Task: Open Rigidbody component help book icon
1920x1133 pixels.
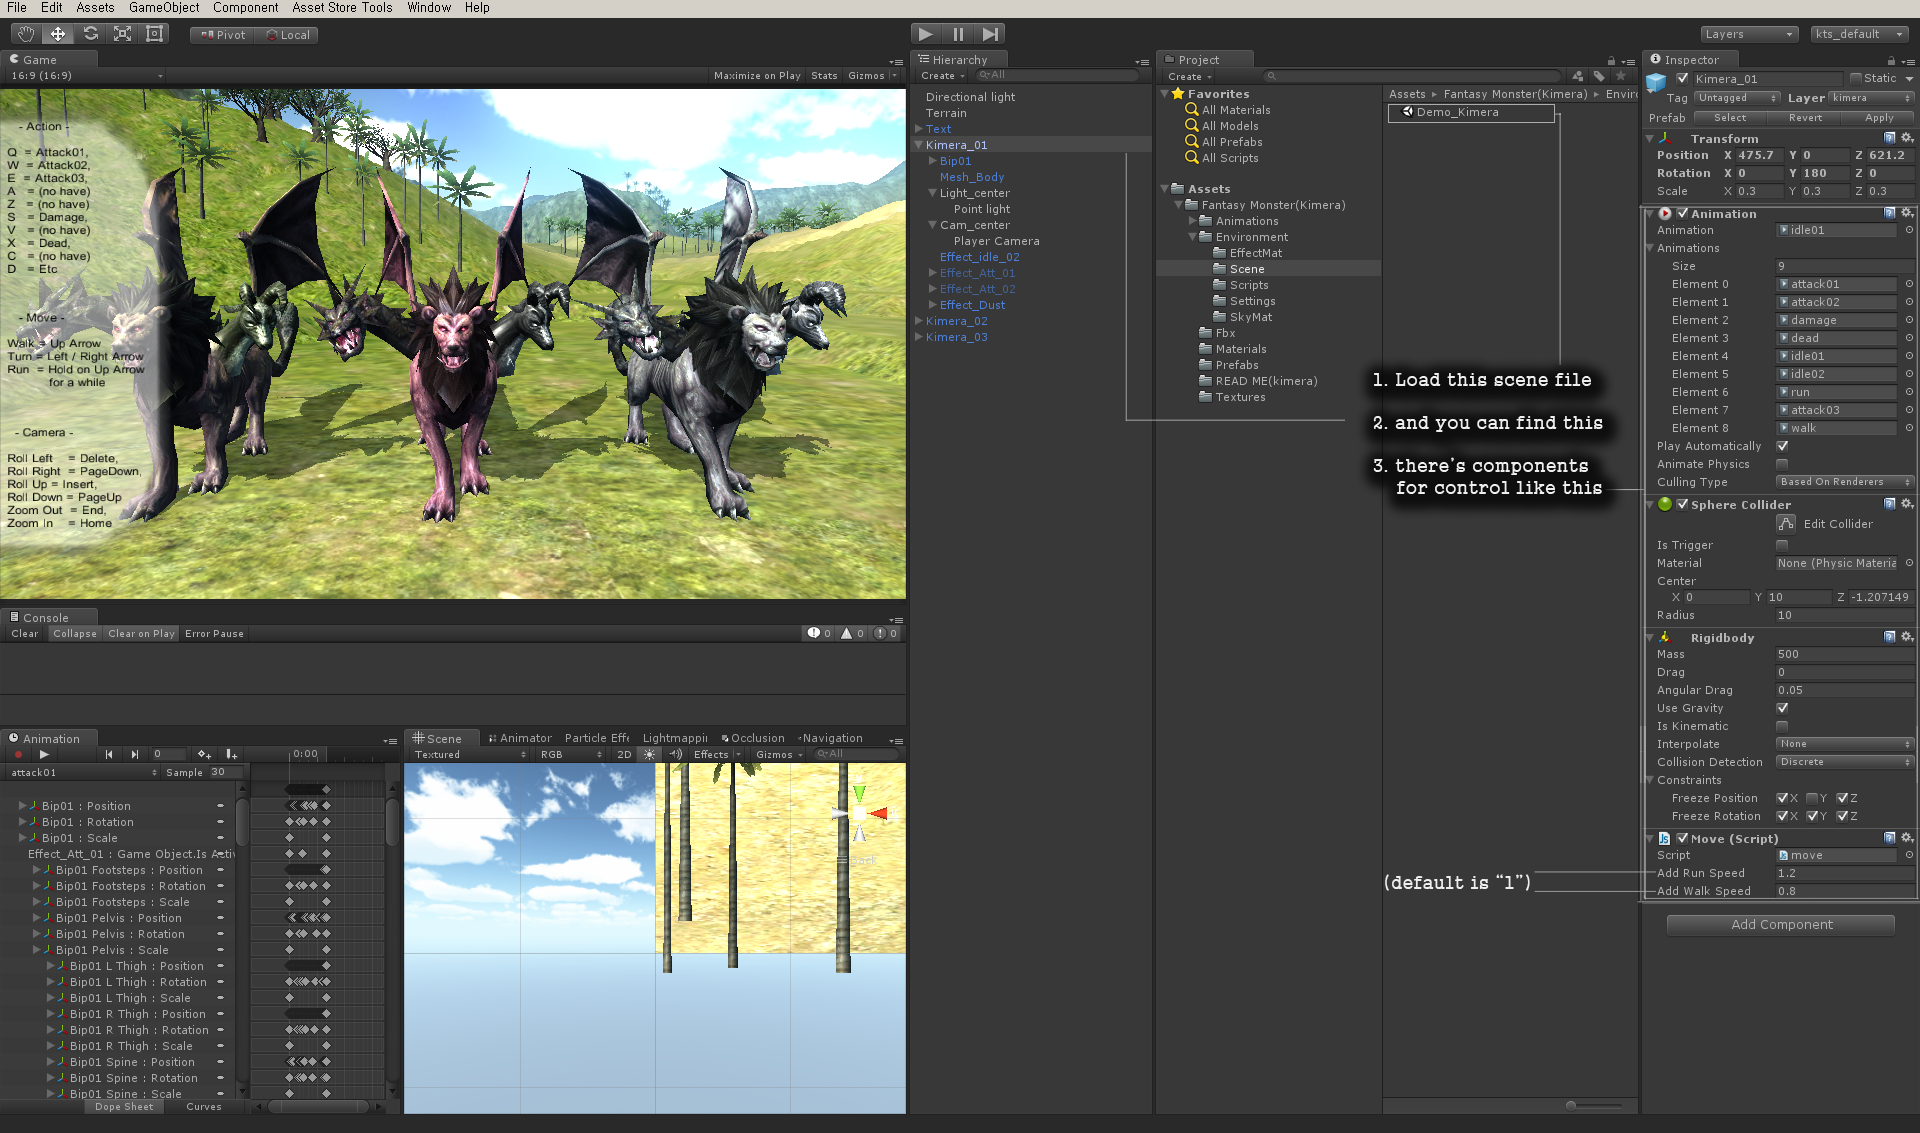Action: pyautogui.click(x=1890, y=637)
